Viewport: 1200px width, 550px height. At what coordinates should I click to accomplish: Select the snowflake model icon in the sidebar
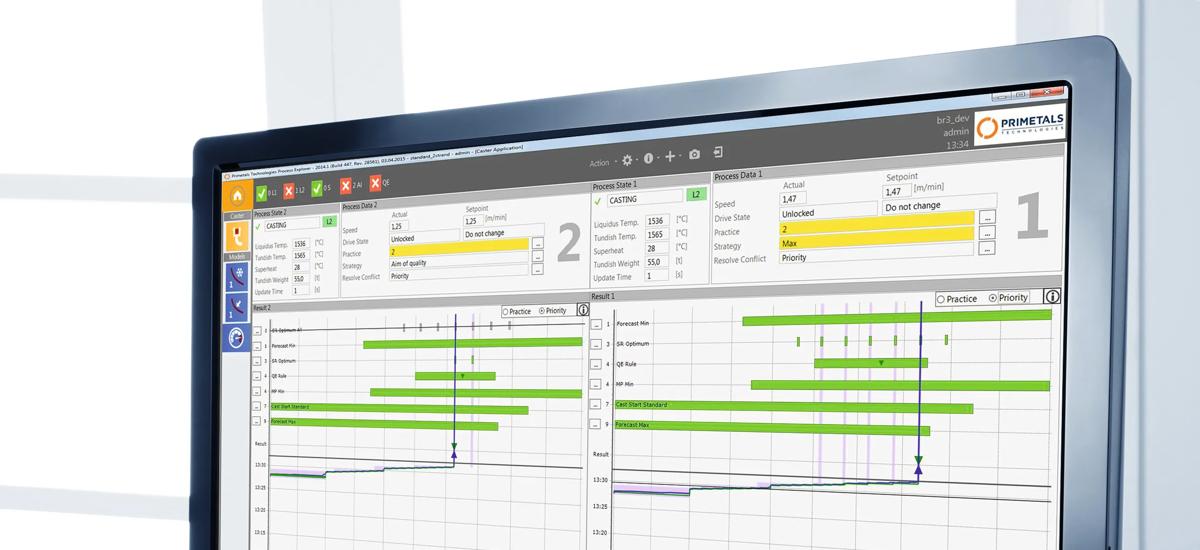[238, 275]
